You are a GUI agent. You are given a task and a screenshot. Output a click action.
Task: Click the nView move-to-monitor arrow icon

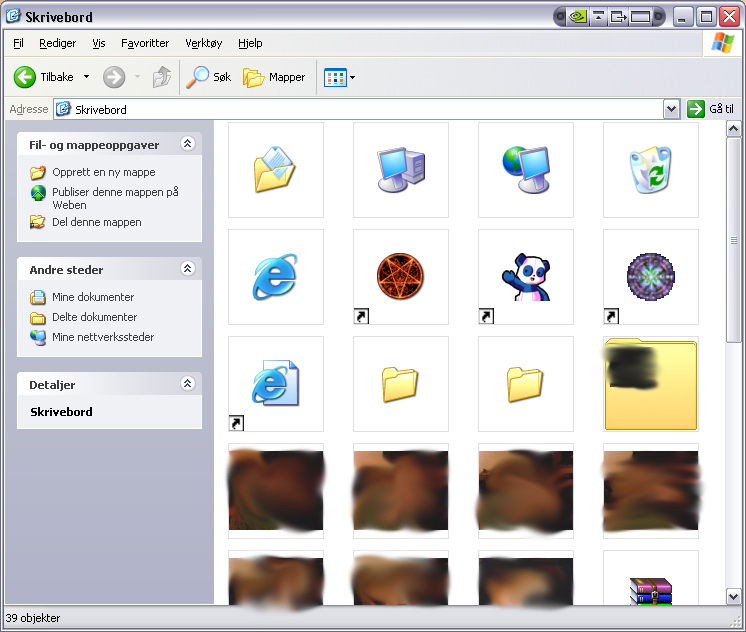(618, 17)
